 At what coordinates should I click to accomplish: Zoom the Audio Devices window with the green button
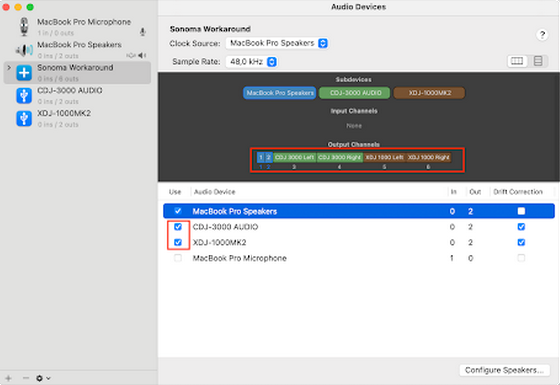[30, 7]
